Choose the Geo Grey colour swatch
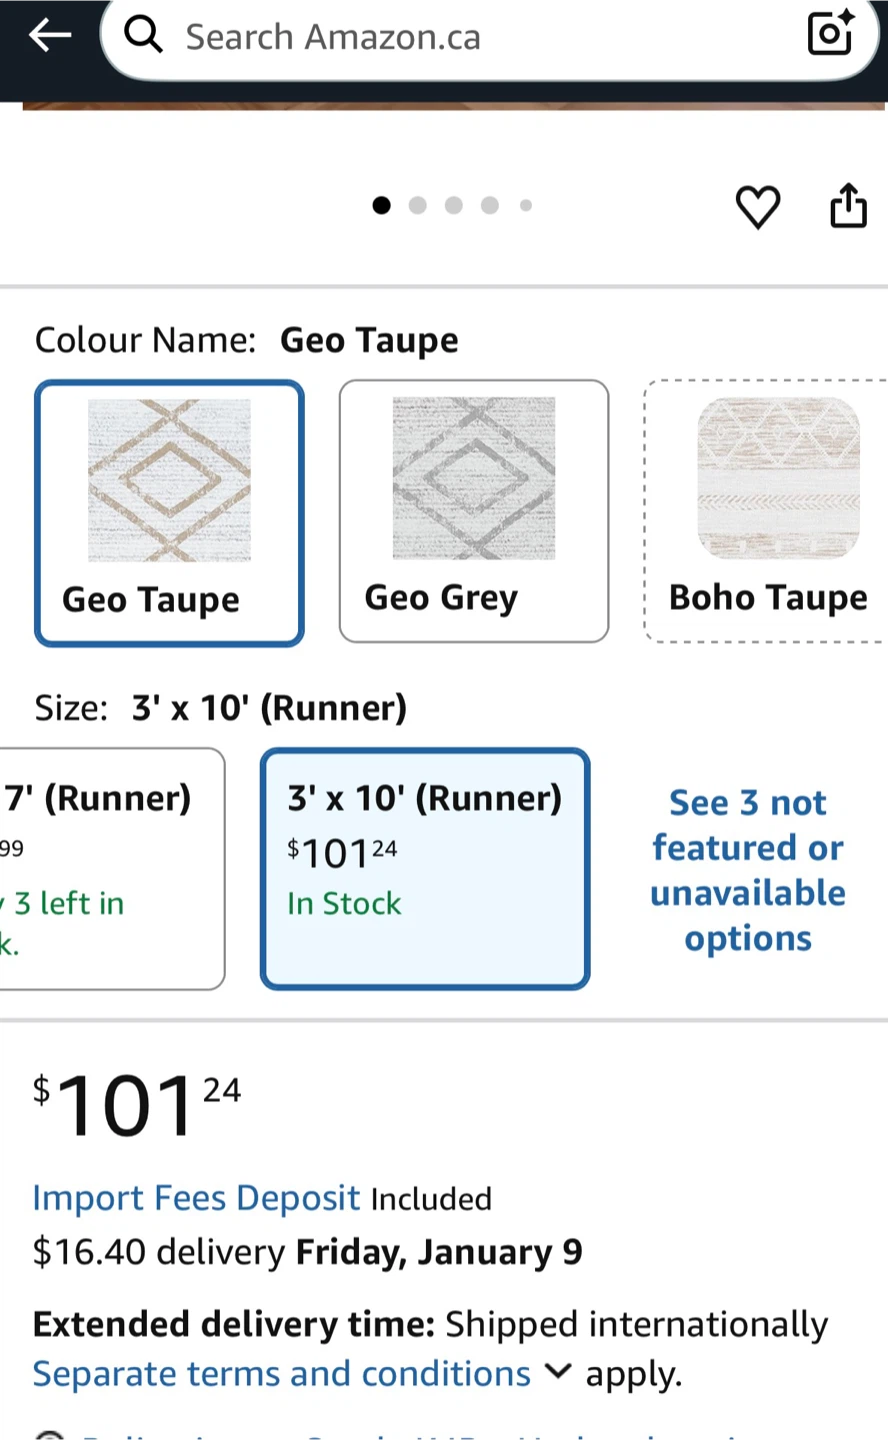Image resolution: width=888 pixels, height=1440 pixels. [x=473, y=511]
